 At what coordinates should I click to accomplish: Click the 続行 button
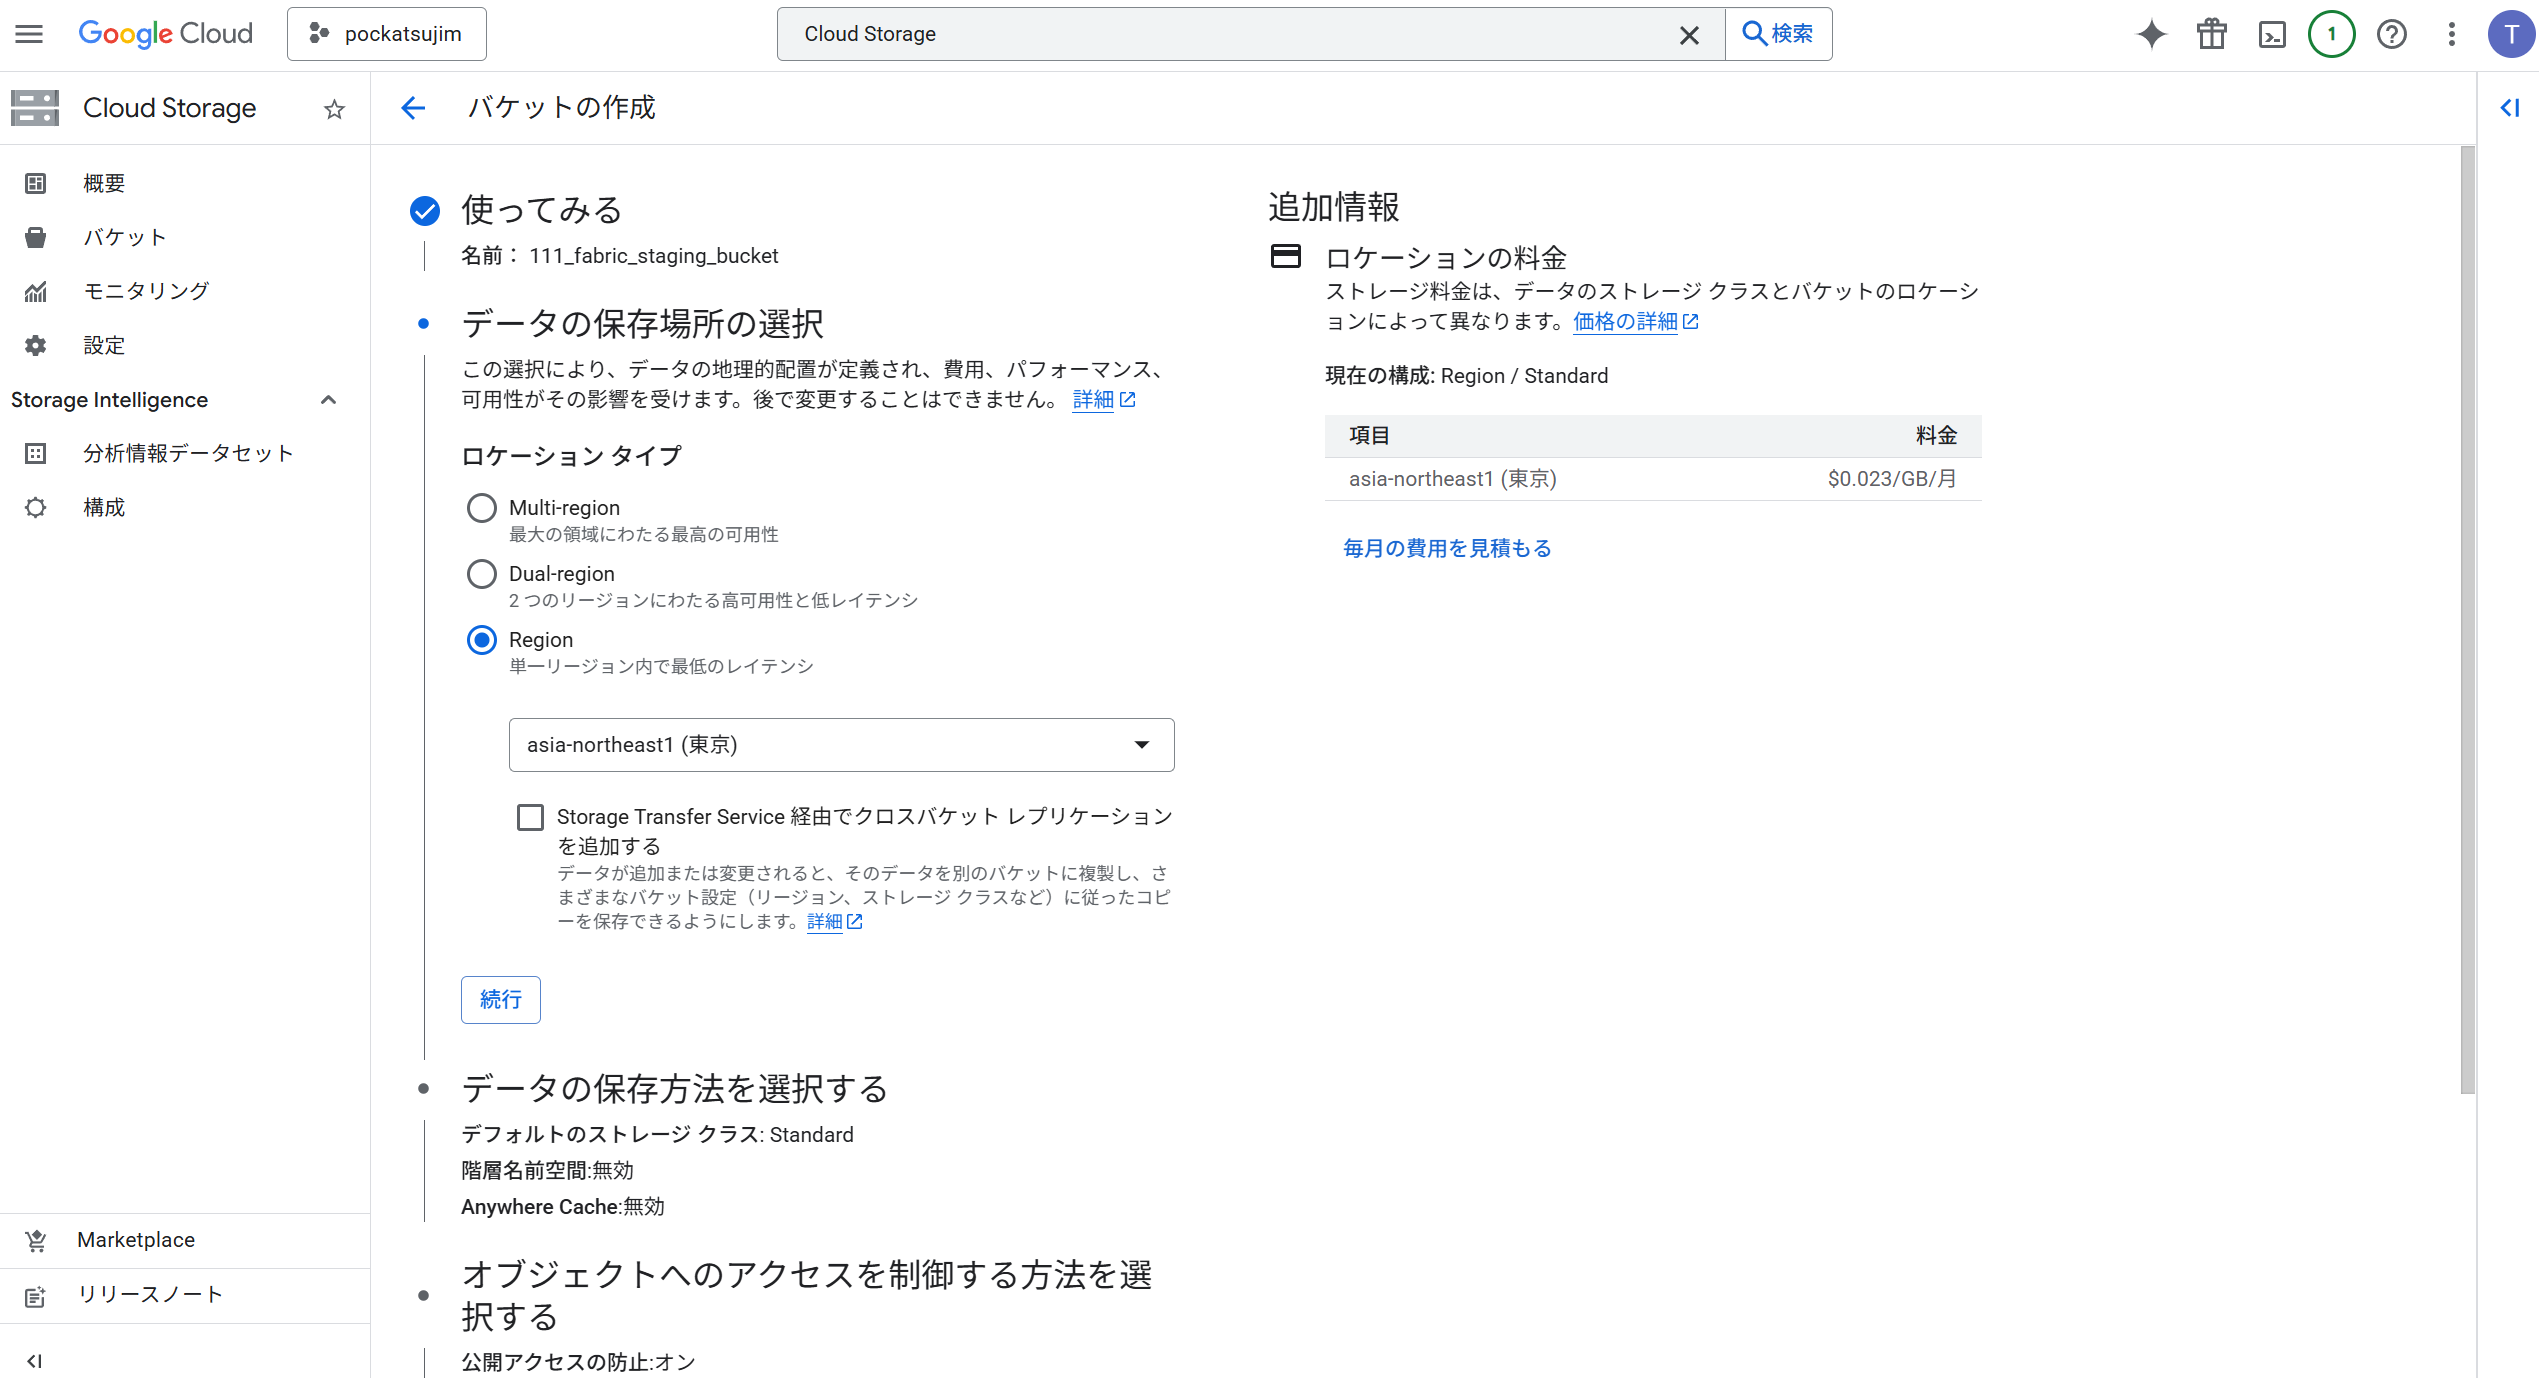point(500,999)
